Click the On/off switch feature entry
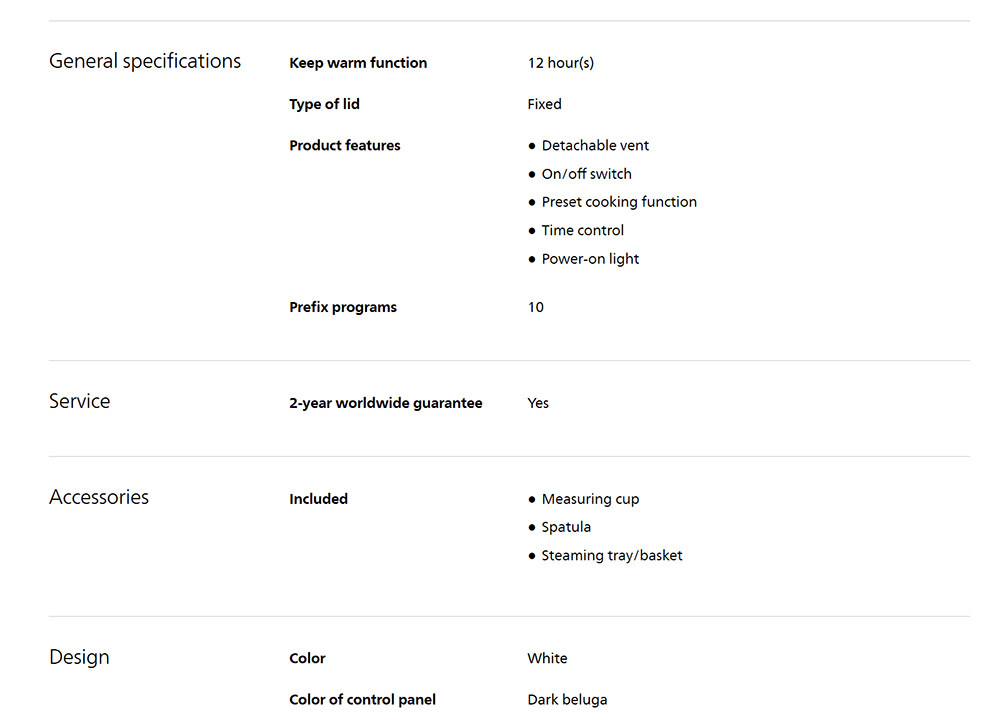Viewport: 995px width, 726px height. (x=586, y=174)
